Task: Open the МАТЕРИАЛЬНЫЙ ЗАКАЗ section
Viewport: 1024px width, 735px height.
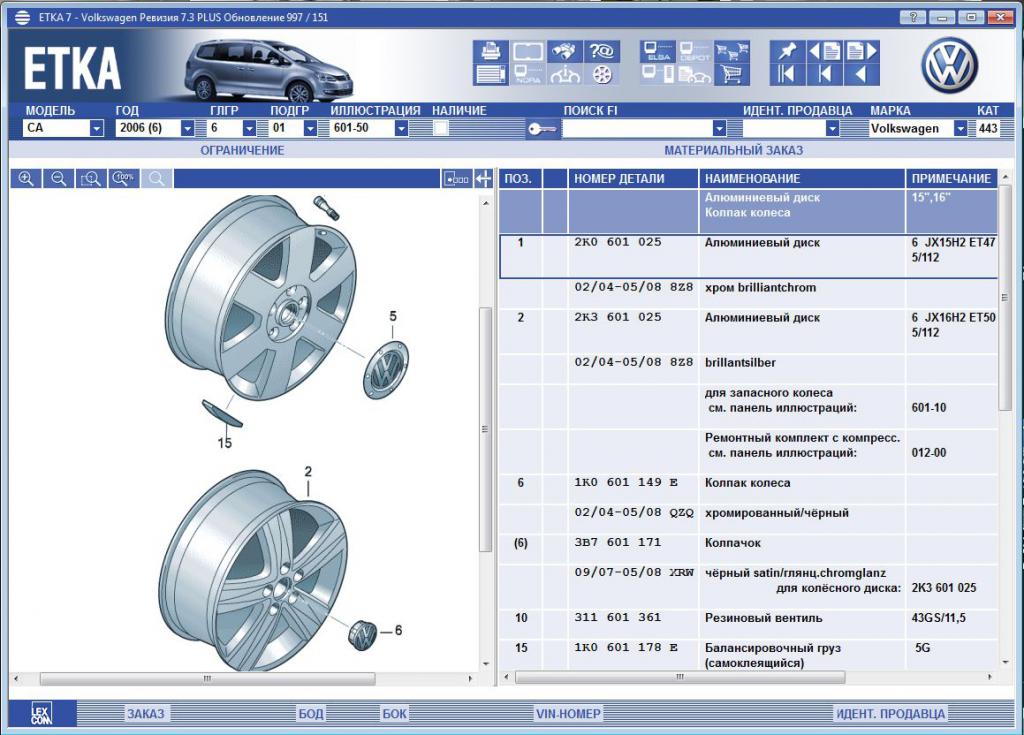Action: coord(733,150)
